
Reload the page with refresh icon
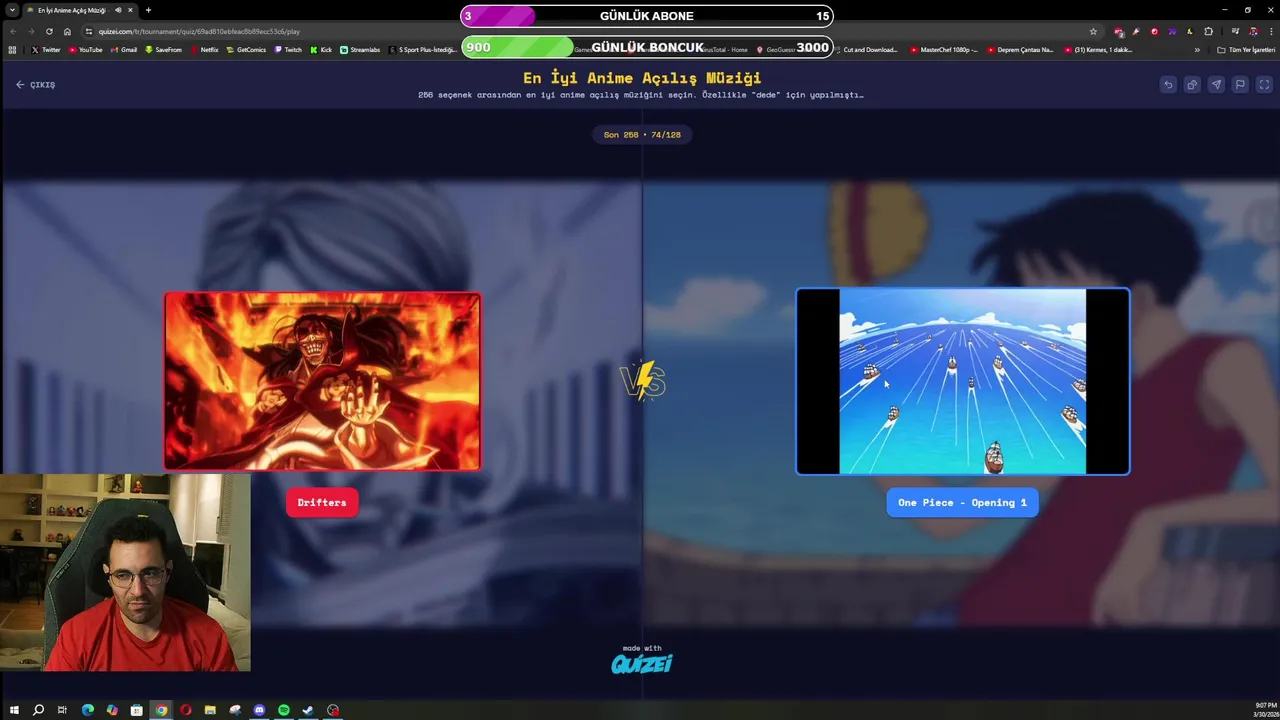49,31
